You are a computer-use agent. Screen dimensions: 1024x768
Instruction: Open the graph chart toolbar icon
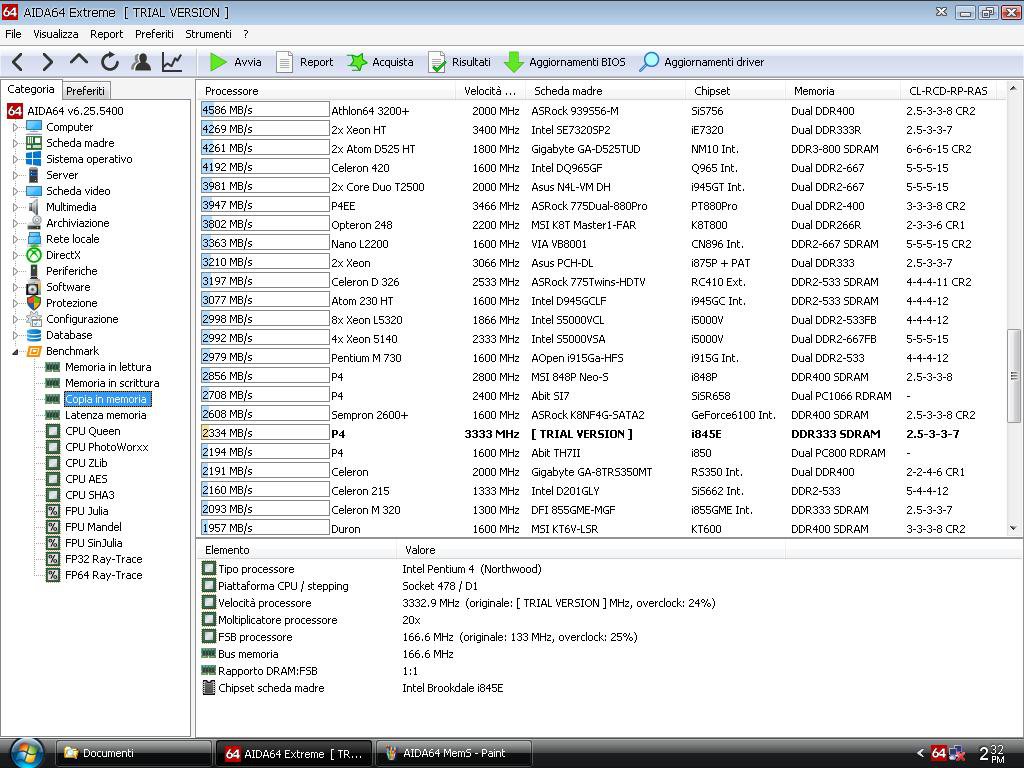[172, 62]
